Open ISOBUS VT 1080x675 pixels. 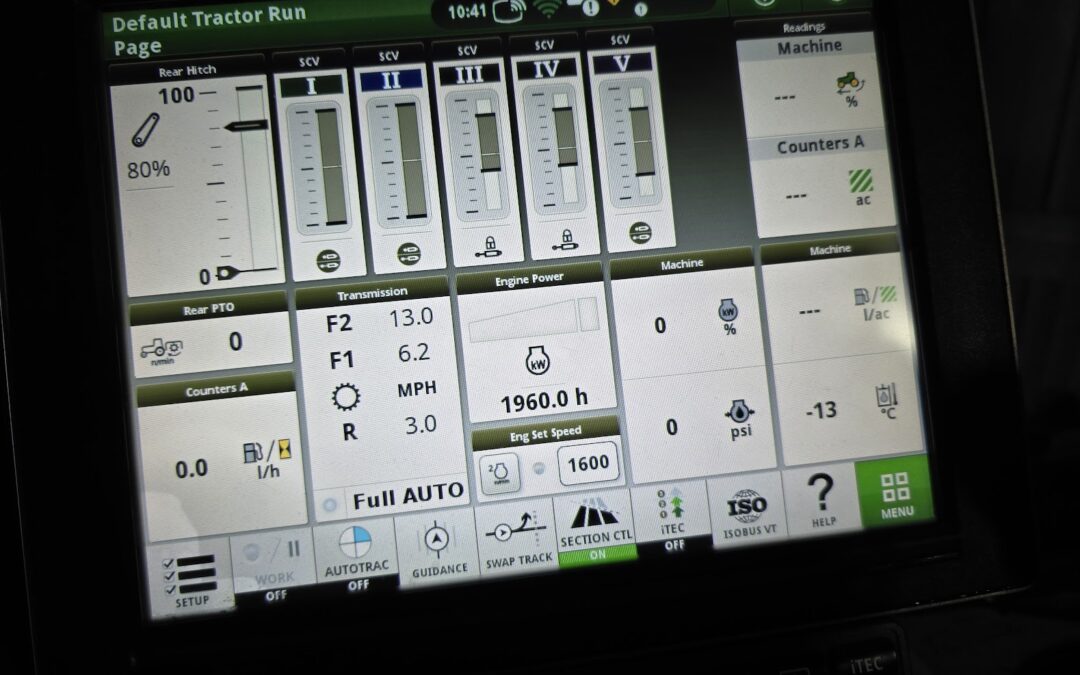[748, 509]
